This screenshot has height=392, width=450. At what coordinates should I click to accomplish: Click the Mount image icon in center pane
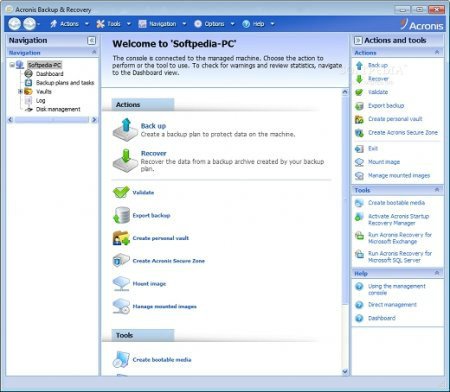click(x=121, y=283)
